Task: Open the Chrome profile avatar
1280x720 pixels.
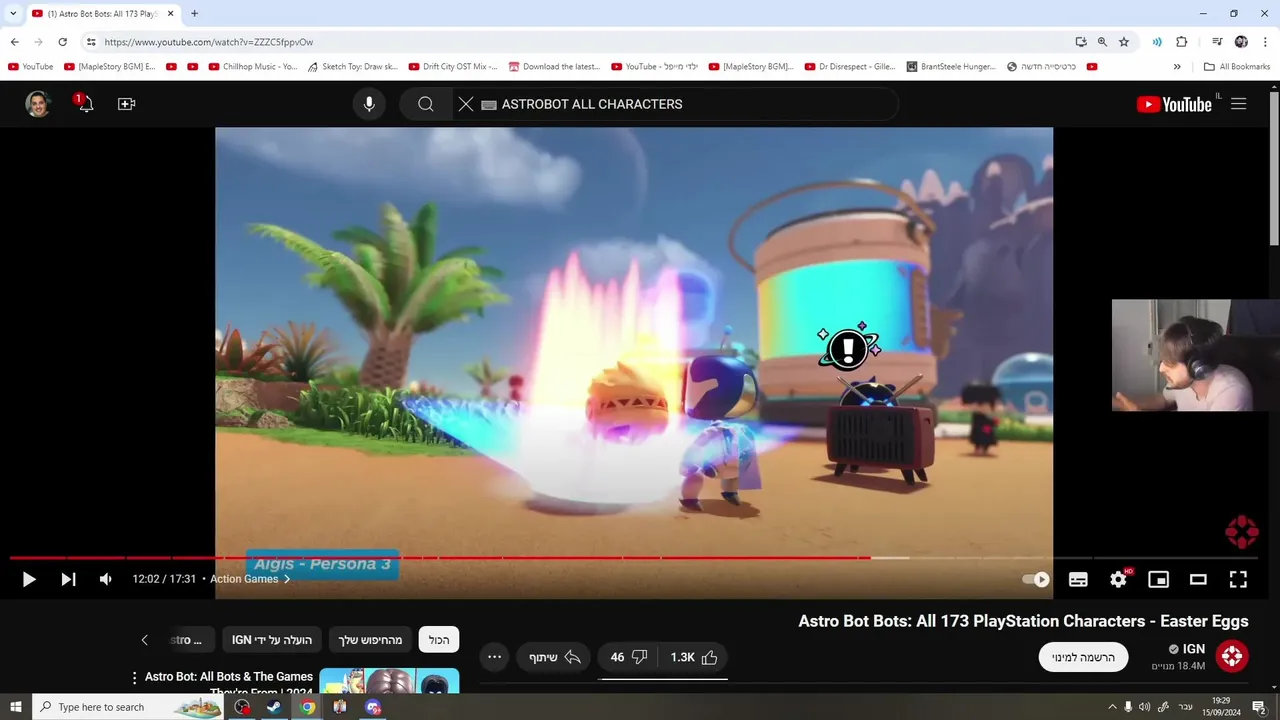Action: [1241, 42]
